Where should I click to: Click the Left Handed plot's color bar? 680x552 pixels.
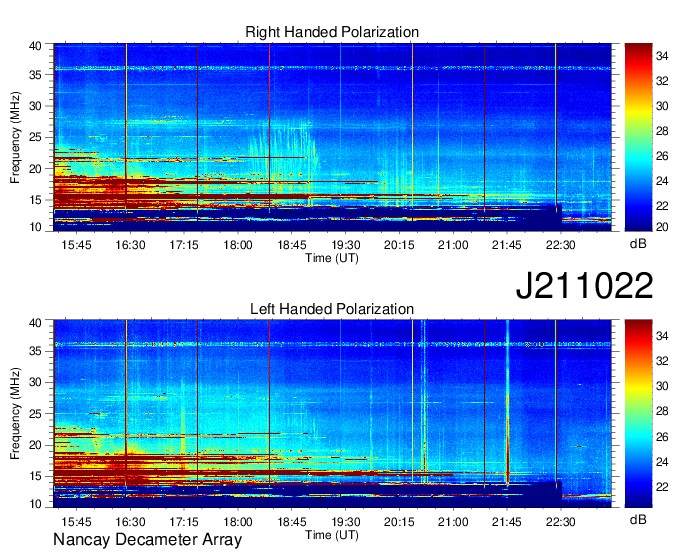(638, 414)
